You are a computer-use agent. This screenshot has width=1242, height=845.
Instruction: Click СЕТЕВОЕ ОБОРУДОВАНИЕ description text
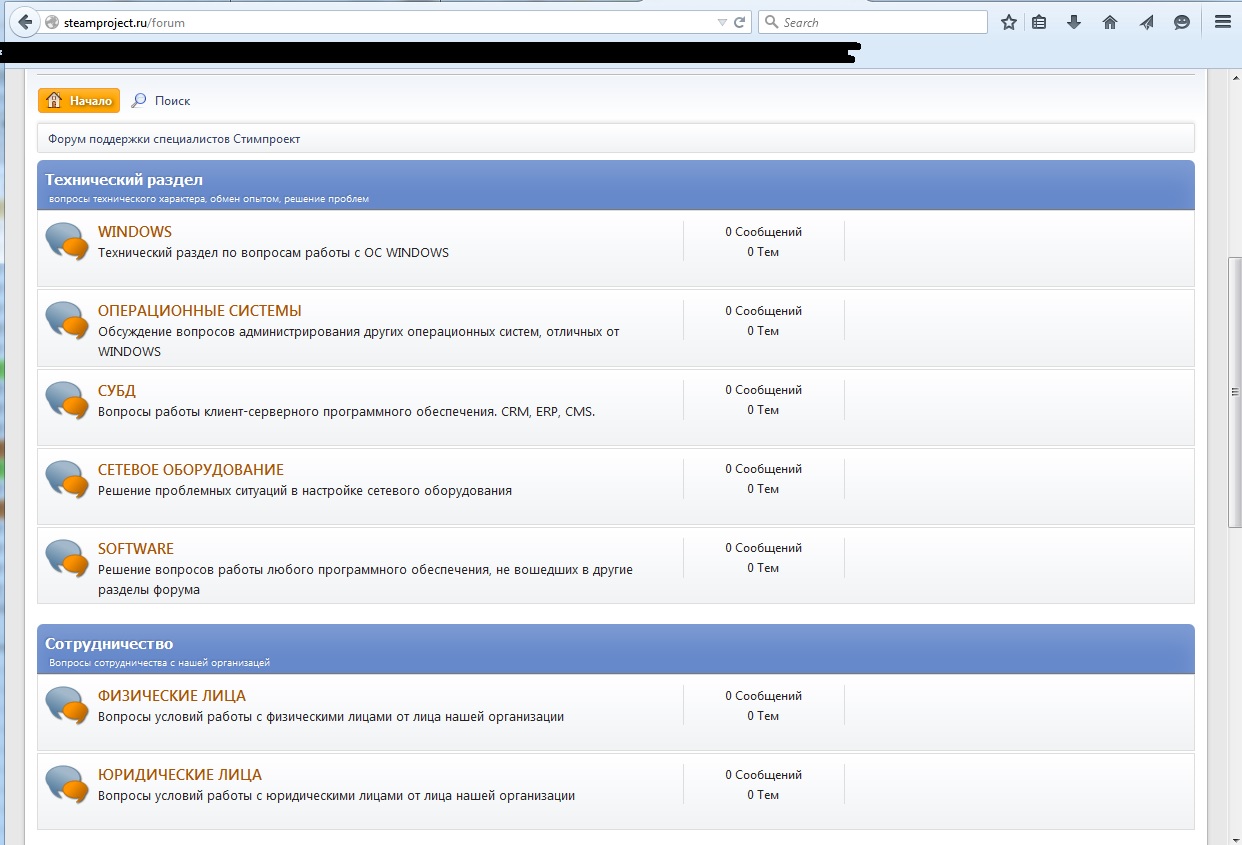tap(305, 491)
